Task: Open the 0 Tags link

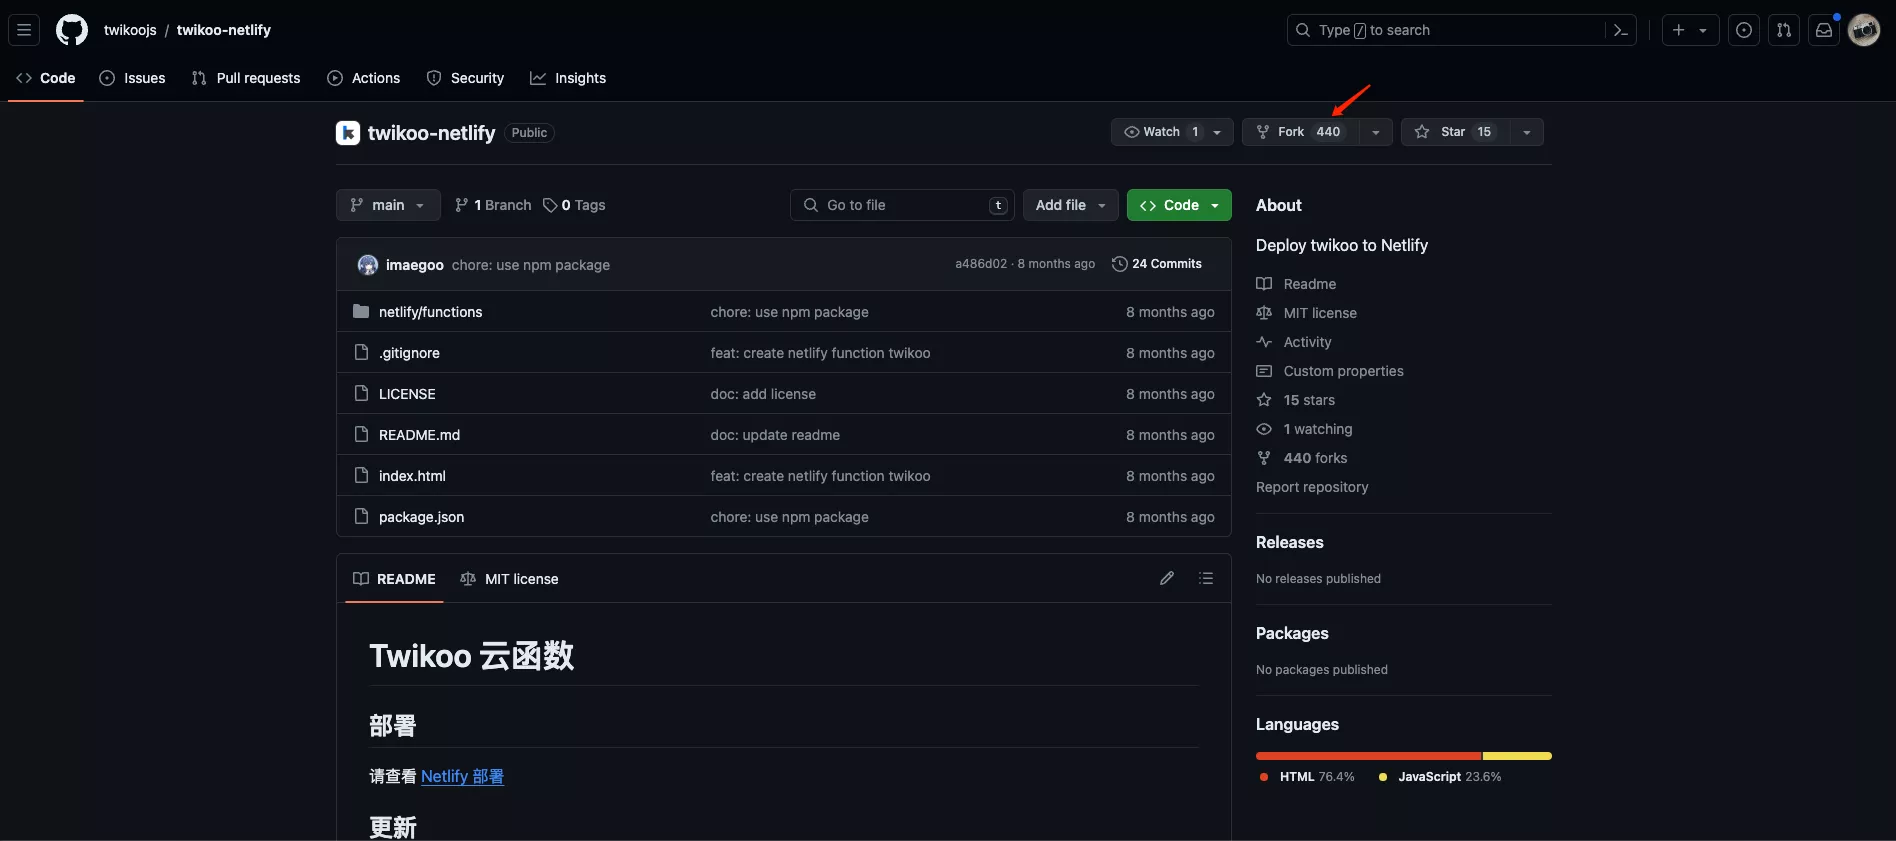Action: 574,205
